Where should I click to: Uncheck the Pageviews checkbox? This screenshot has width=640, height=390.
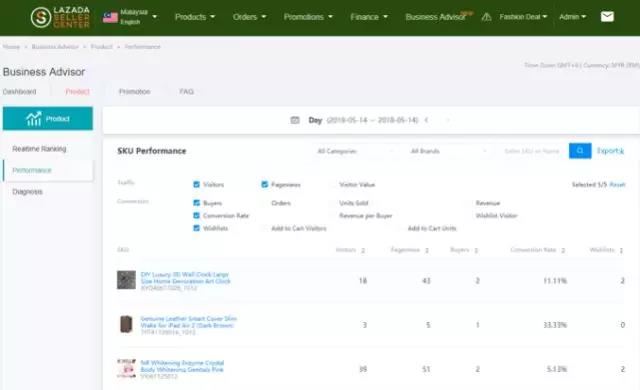(x=264, y=184)
